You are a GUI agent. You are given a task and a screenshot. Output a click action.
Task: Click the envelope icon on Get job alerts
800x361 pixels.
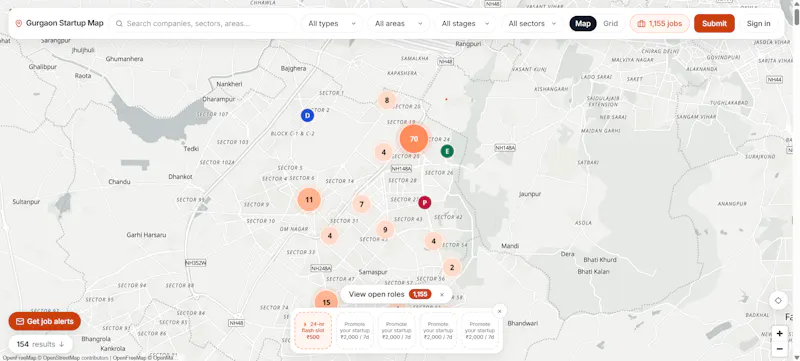pos(20,321)
